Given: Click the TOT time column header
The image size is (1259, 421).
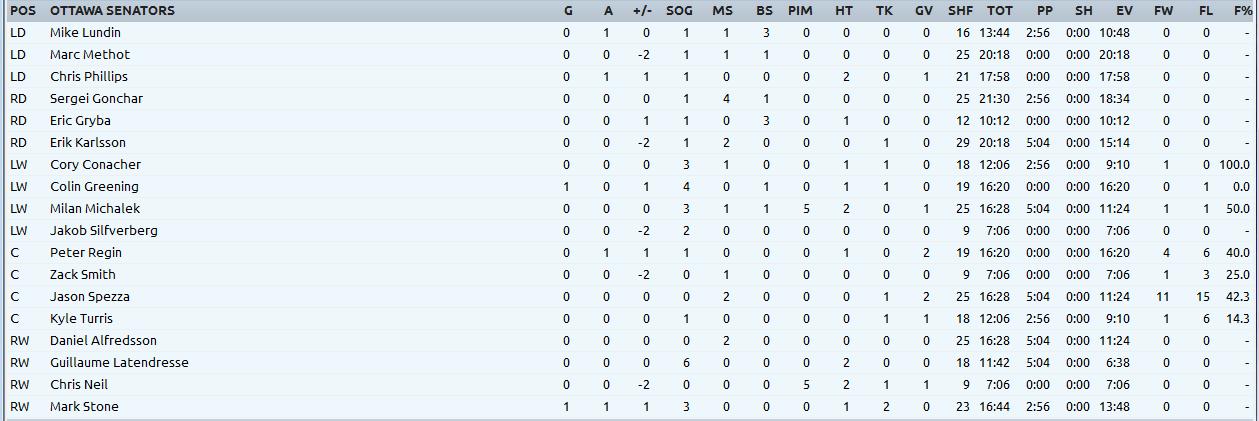Looking at the screenshot, I should 999,10.
